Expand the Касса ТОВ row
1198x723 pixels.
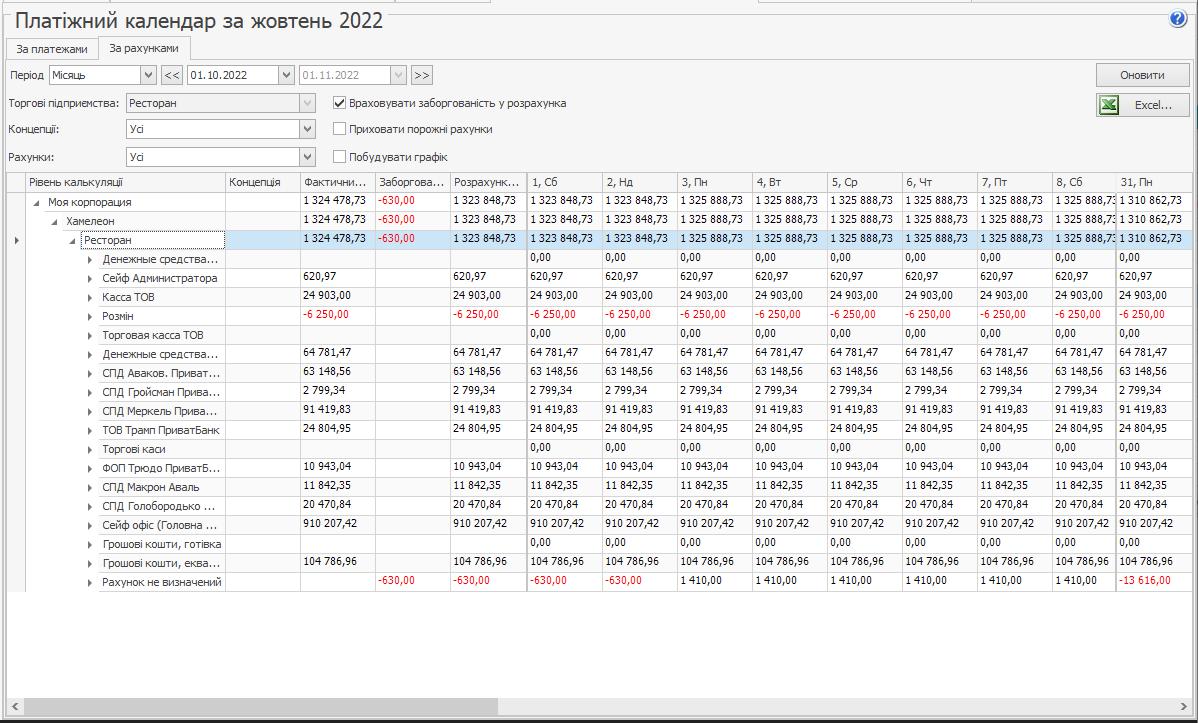(x=90, y=297)
